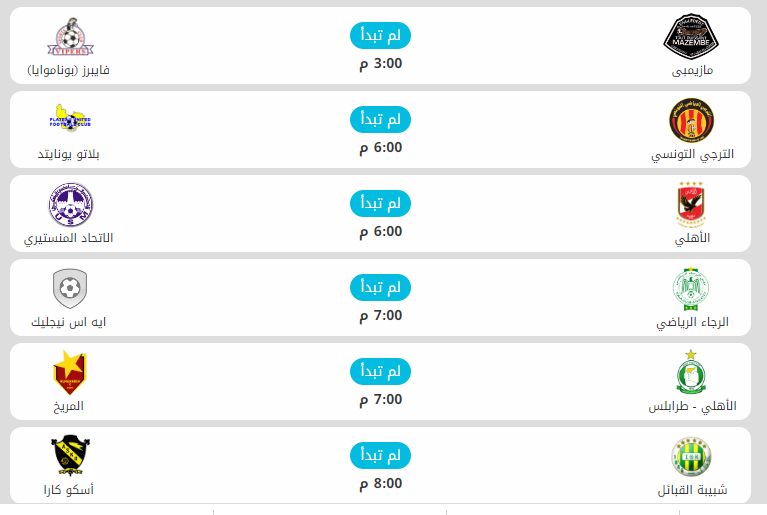Screen dimensions: 767x515
Task: Click the Plateau United club badge
Action: click(x=69, y=120)
